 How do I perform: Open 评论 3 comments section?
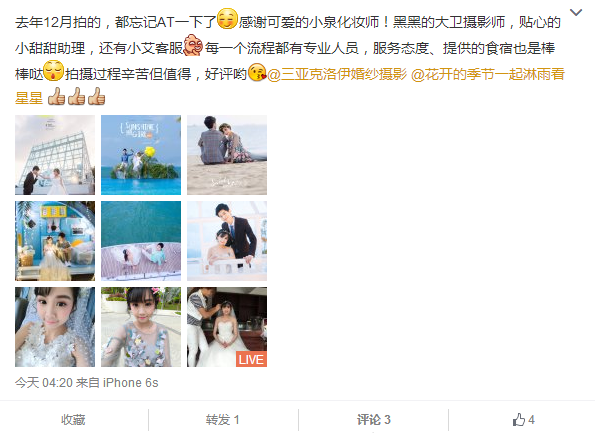373,420
